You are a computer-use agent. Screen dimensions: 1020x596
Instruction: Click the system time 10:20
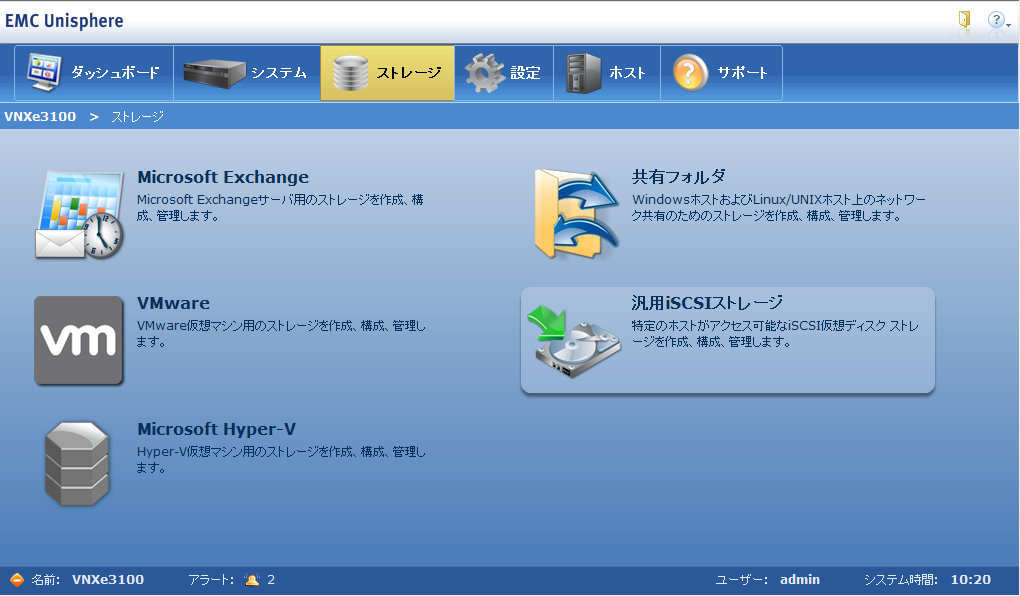click(x=971, y=580)
